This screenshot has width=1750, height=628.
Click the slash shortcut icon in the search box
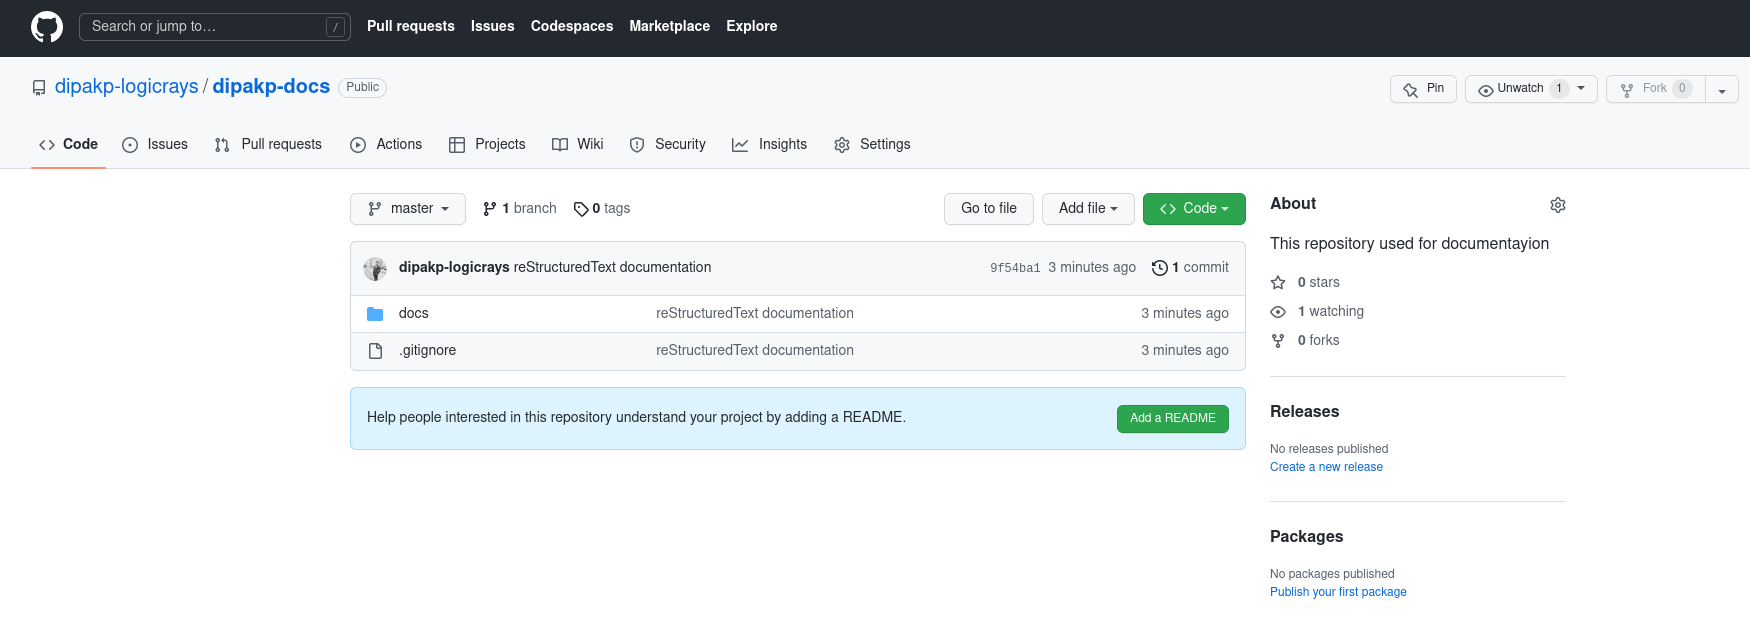point(336,27)
